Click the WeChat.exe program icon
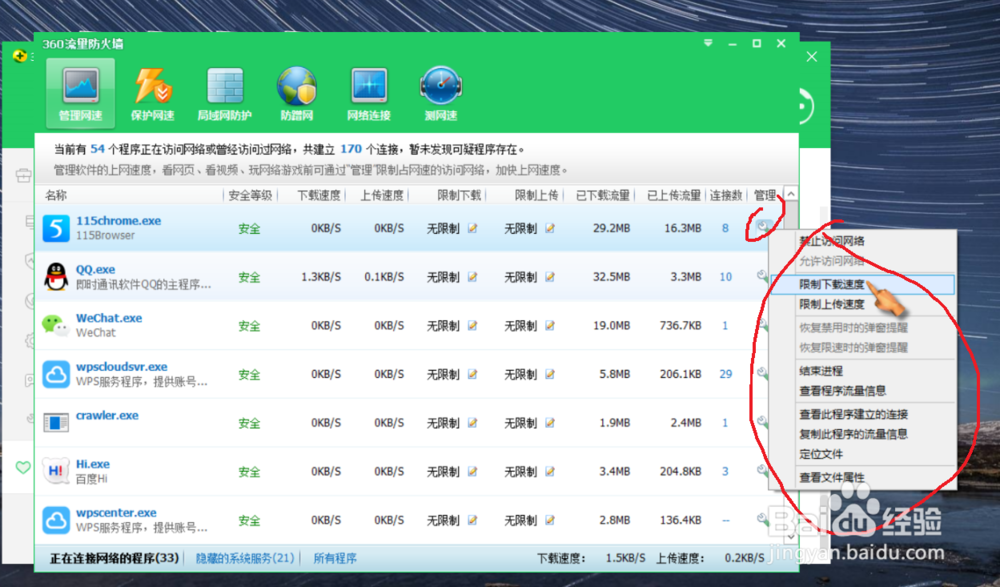 [56, 325]
